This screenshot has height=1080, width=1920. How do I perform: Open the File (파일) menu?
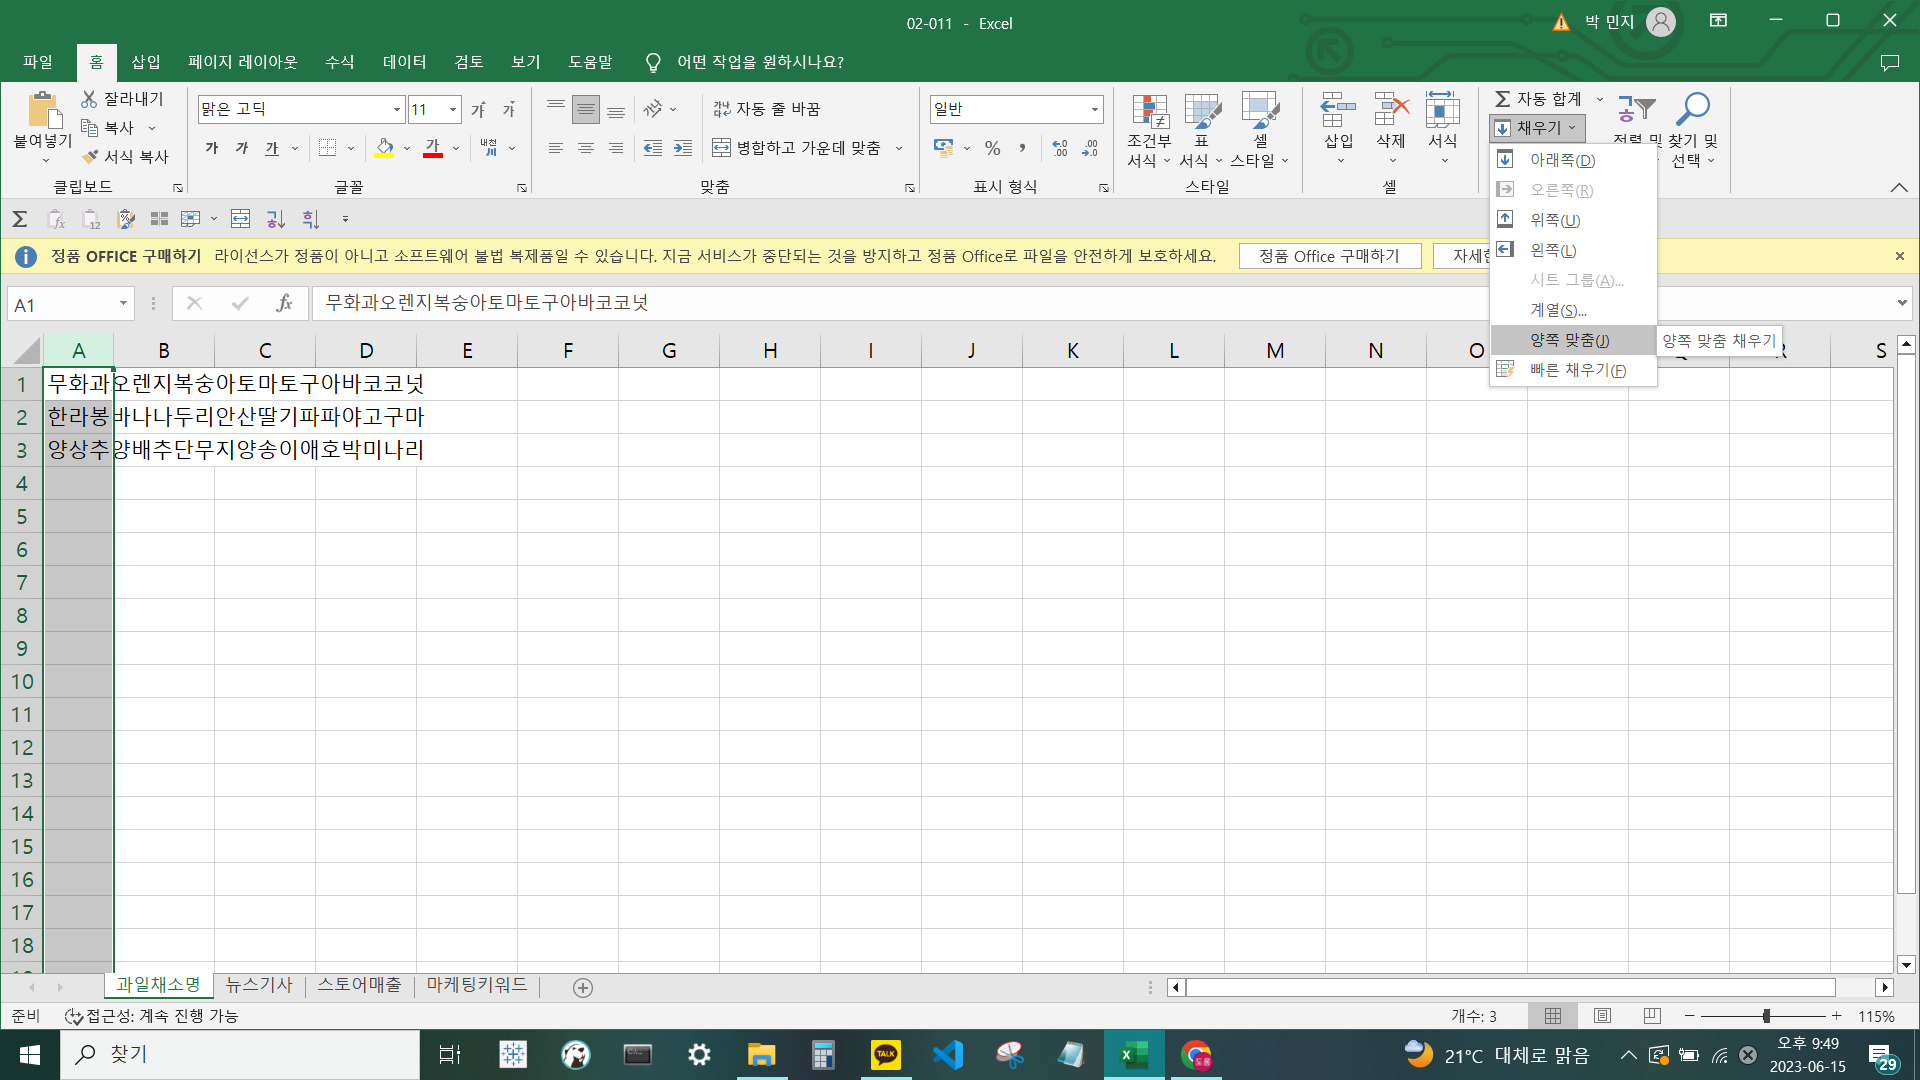(x=38, y=62)
